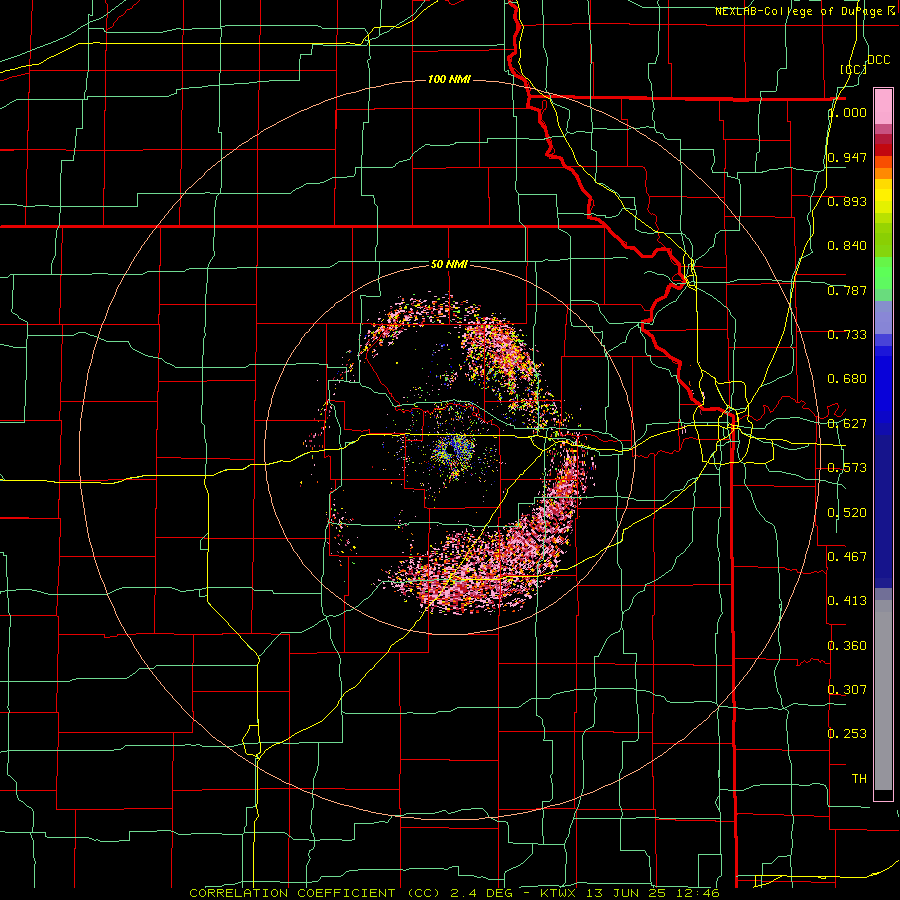Image resolution: width=900 pixels, height=900 pixels.
Task: Select the 0.787 scale value label
Action: click(847, 290)
